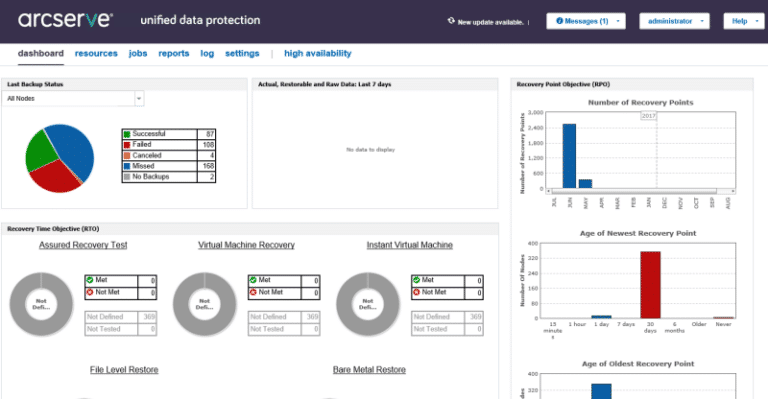Click the red Not Met icon under Virtual Machine Recovery
This screenshot has width=768, height=399.
(x=253, y=292)
